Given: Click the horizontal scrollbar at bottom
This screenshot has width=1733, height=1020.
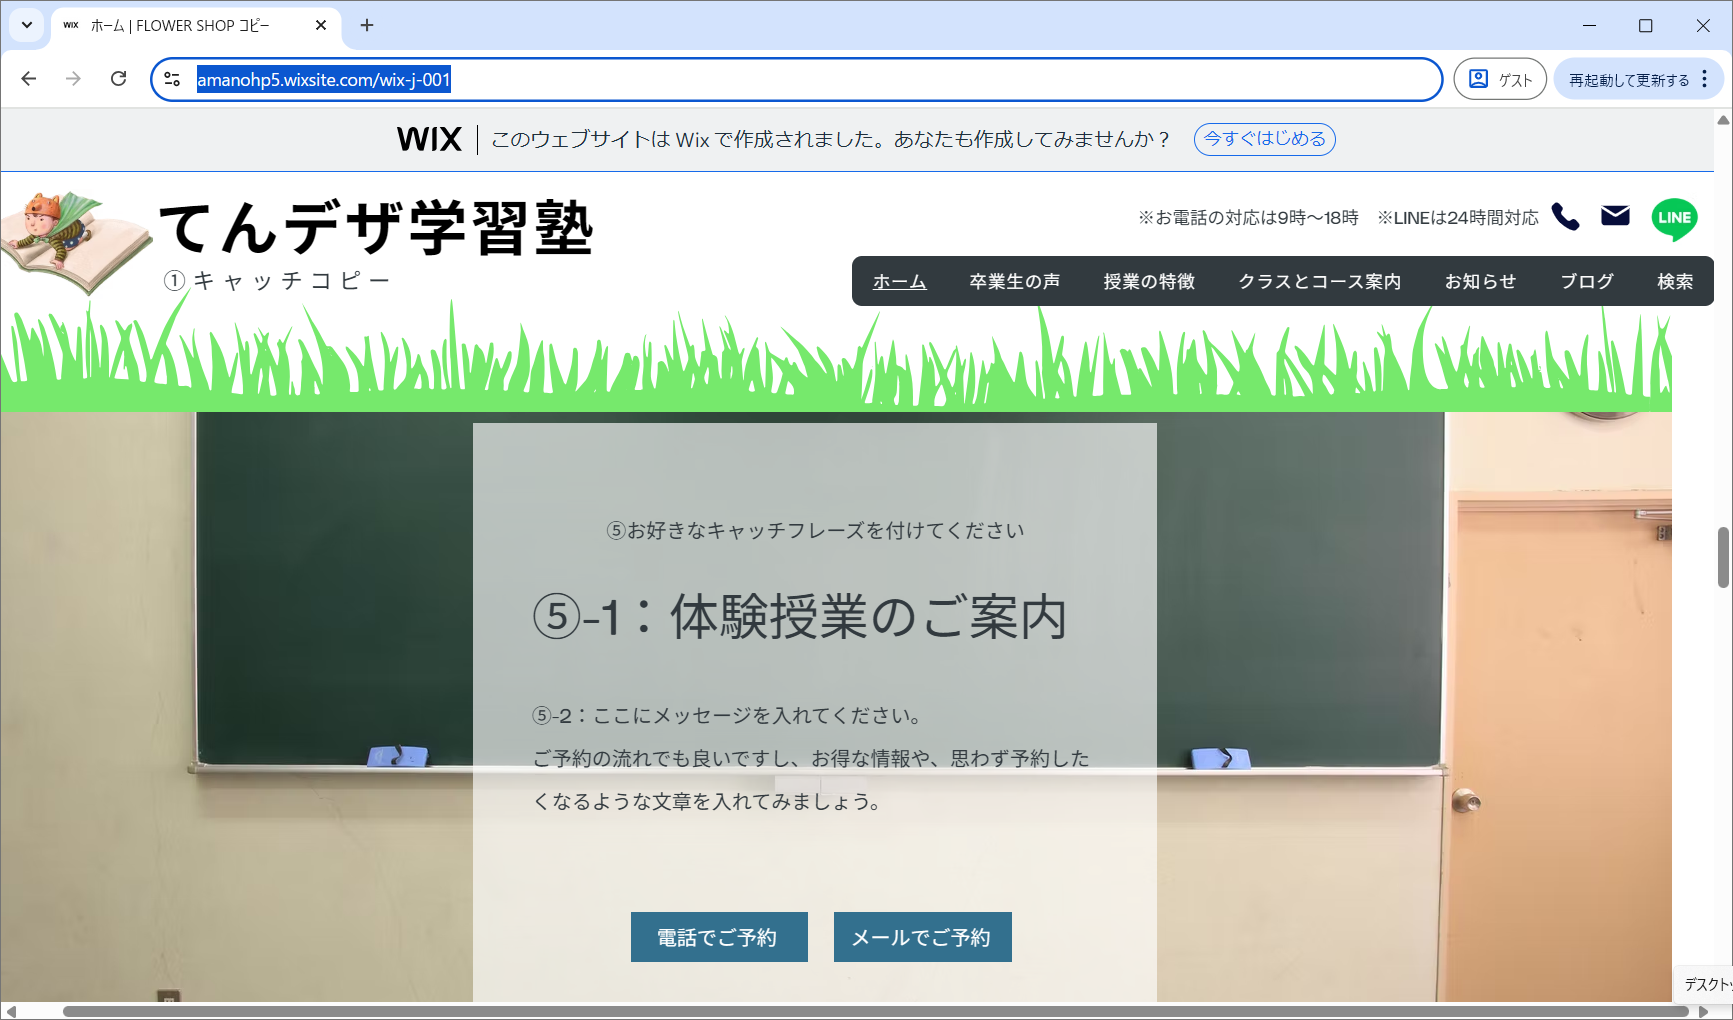Looking at the screenshot, I should click(870, 1011).
